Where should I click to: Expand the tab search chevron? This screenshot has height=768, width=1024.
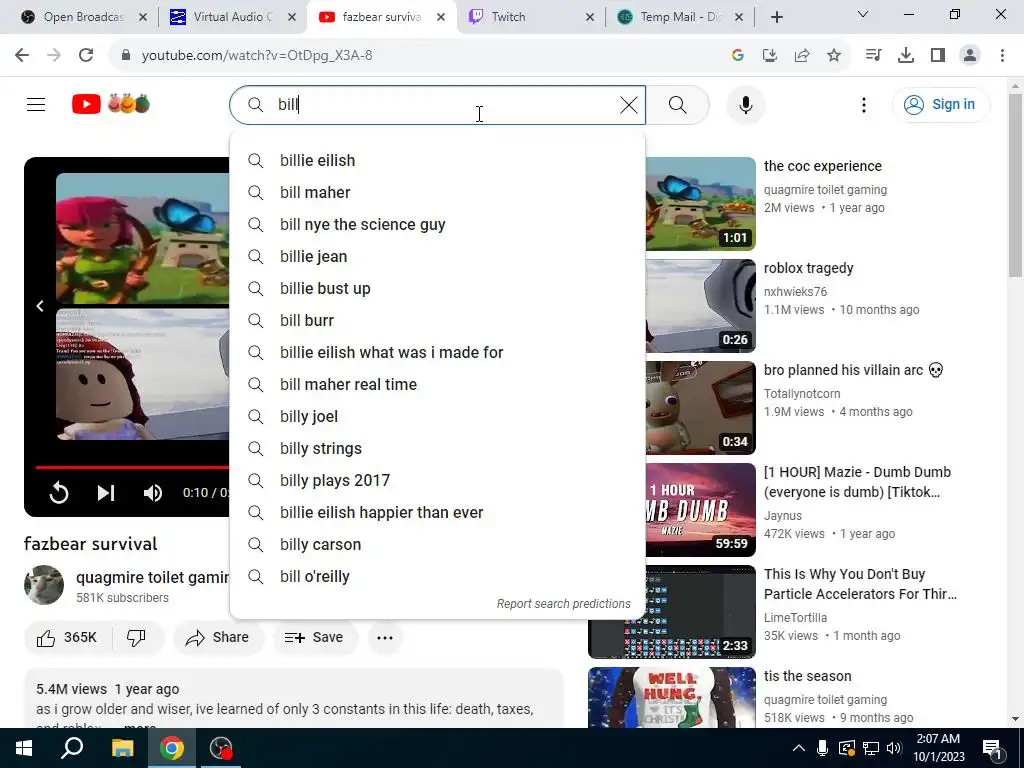tap(863, 14)
